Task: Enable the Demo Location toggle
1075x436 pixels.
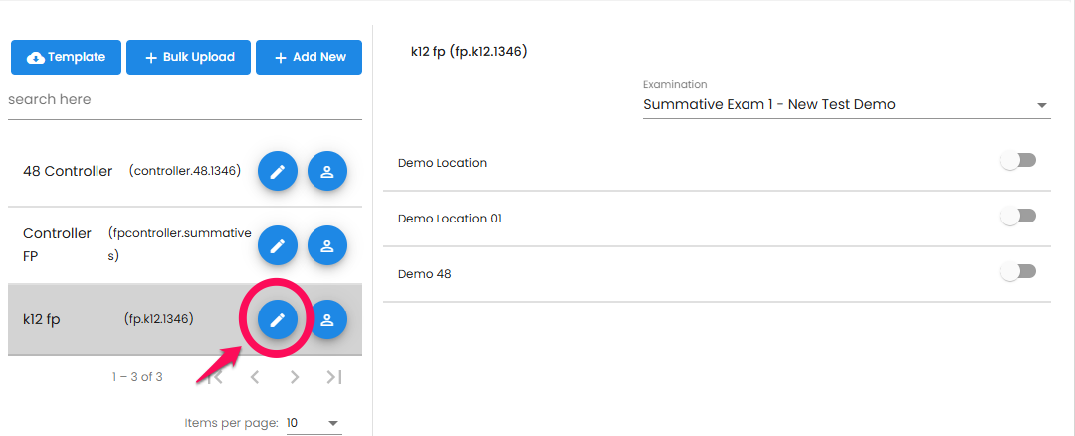Action: tap(1018, 161)
